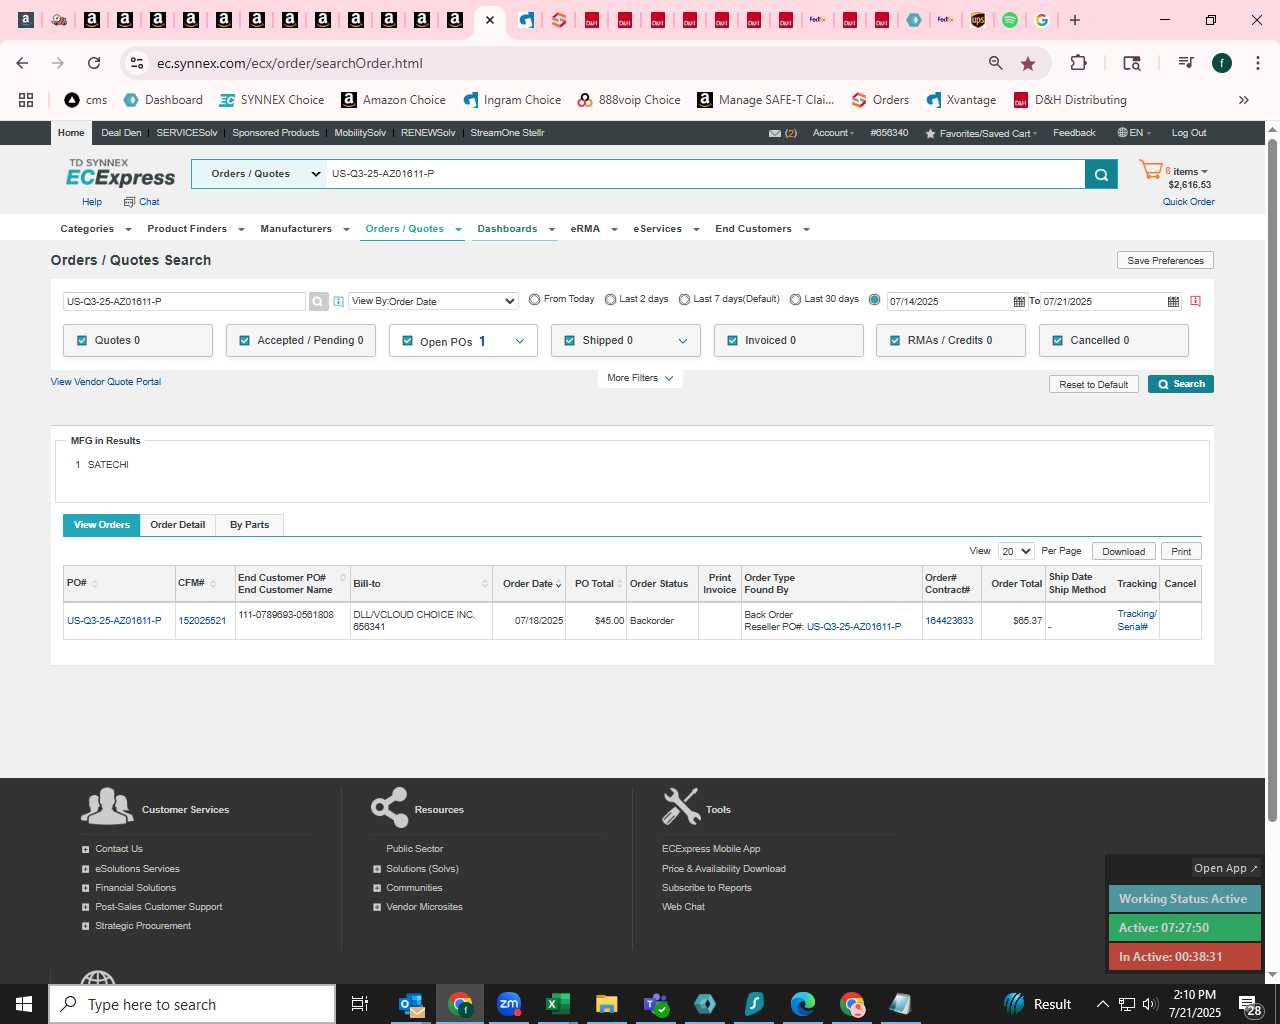Uncheck the Quotes checkbox

tap(82, 340)
